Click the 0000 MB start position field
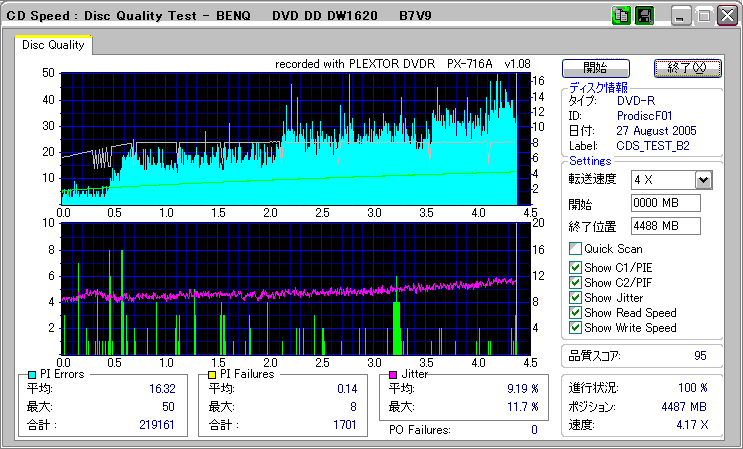This screenshot has height=449, width=743. click(x=665, y=203)
